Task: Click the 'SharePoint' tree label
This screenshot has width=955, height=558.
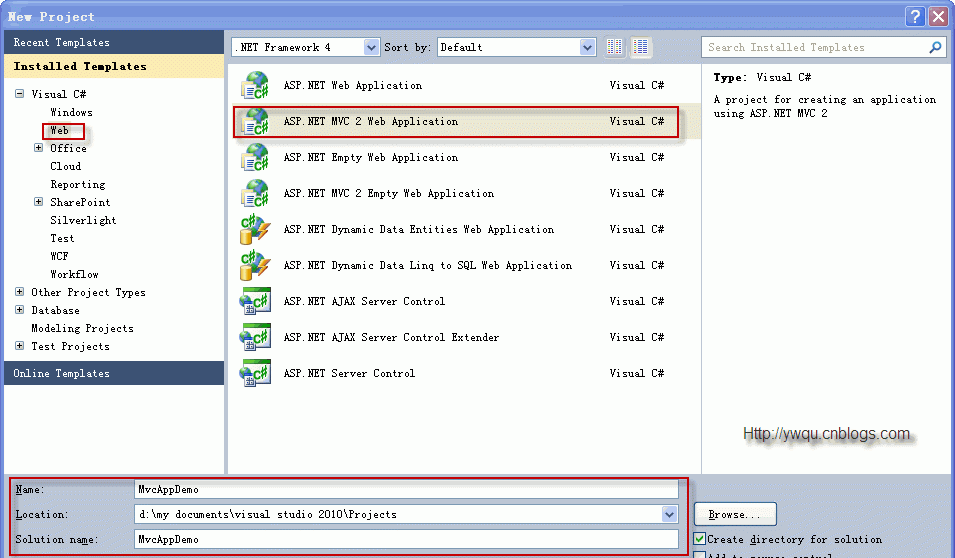Action: pos(80,202)
